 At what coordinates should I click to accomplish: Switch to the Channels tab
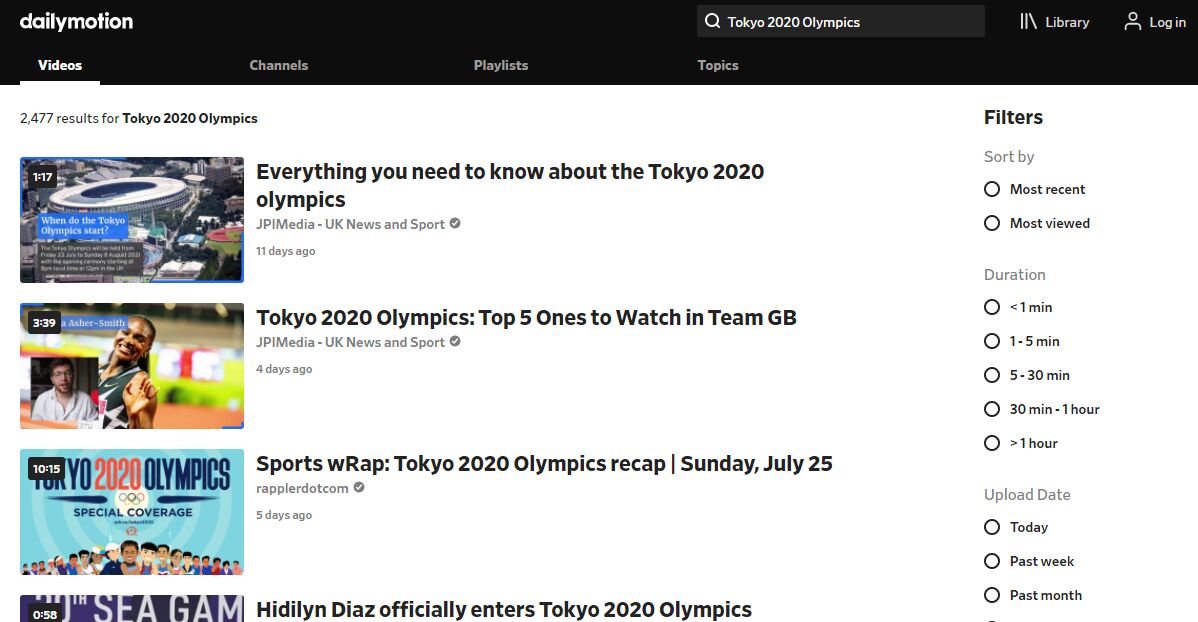(278, 65)
